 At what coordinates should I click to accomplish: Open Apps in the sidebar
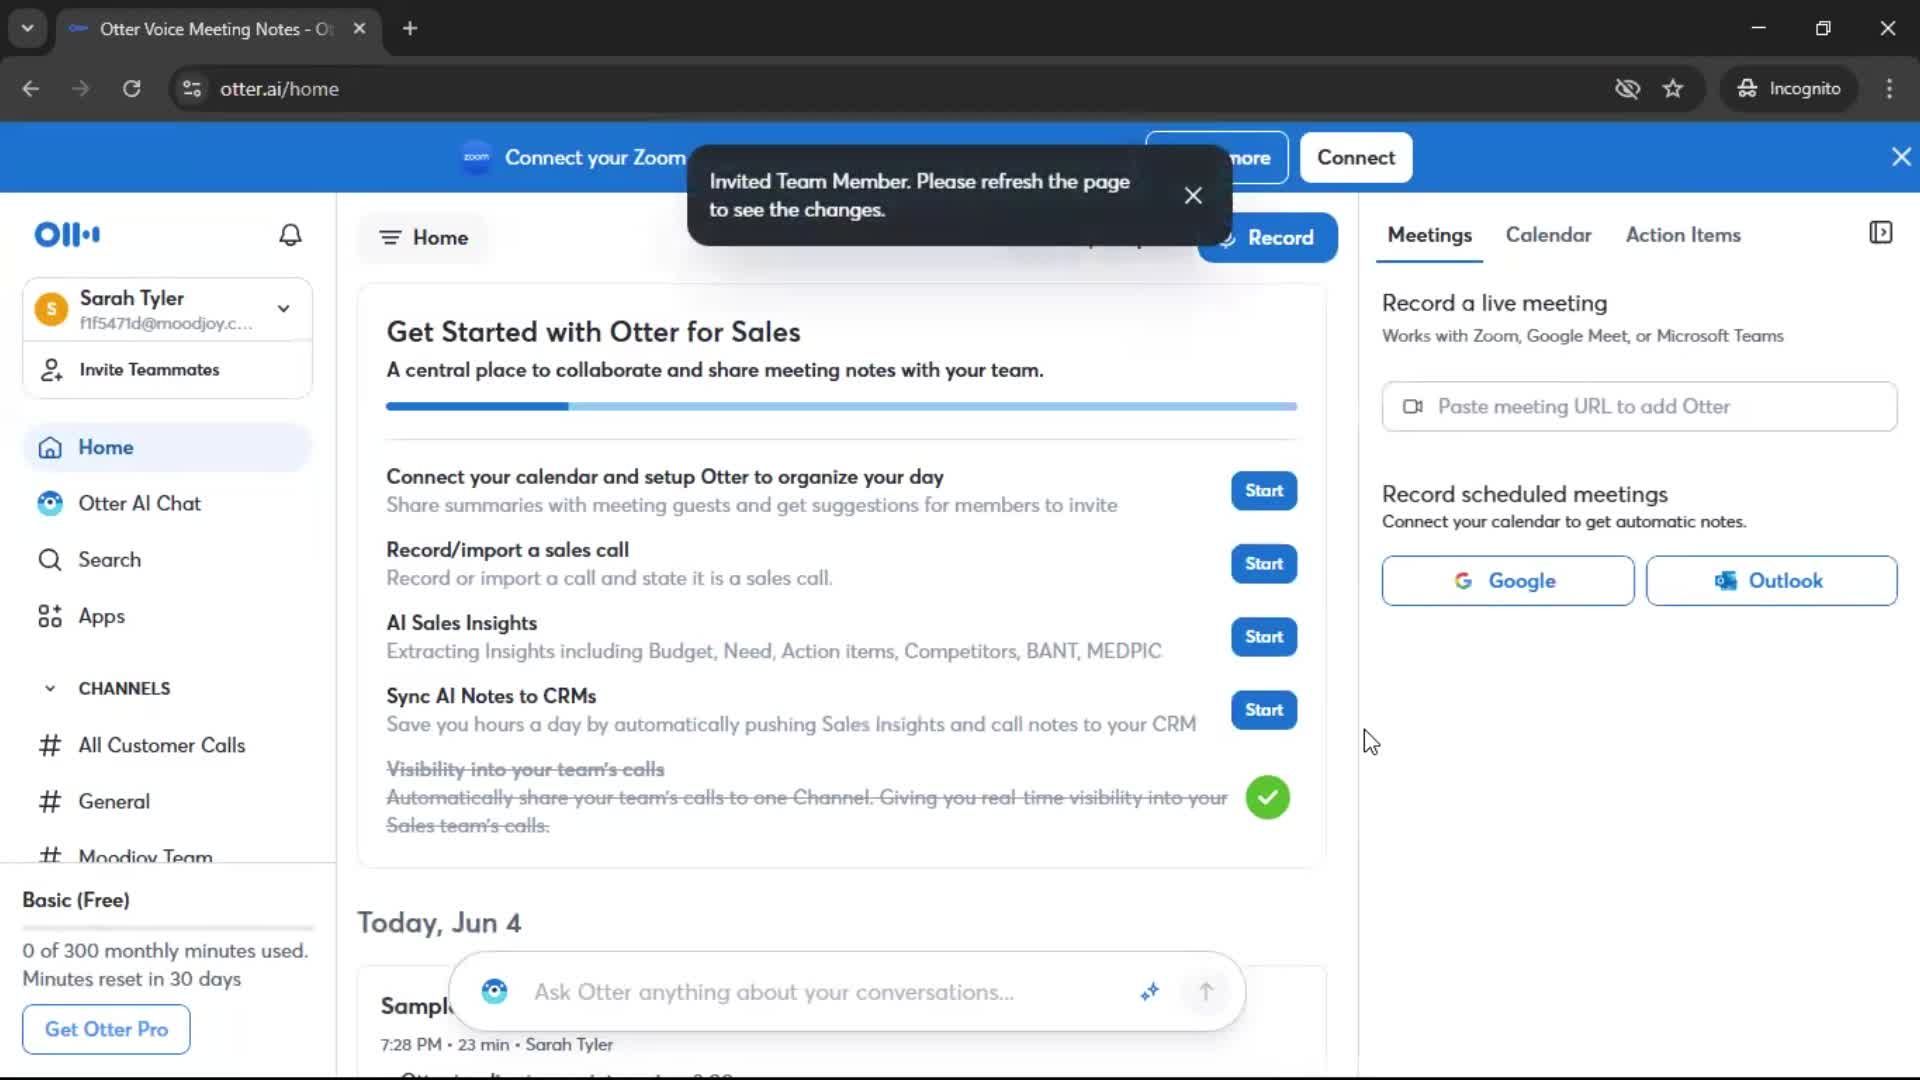click(167, 616)
